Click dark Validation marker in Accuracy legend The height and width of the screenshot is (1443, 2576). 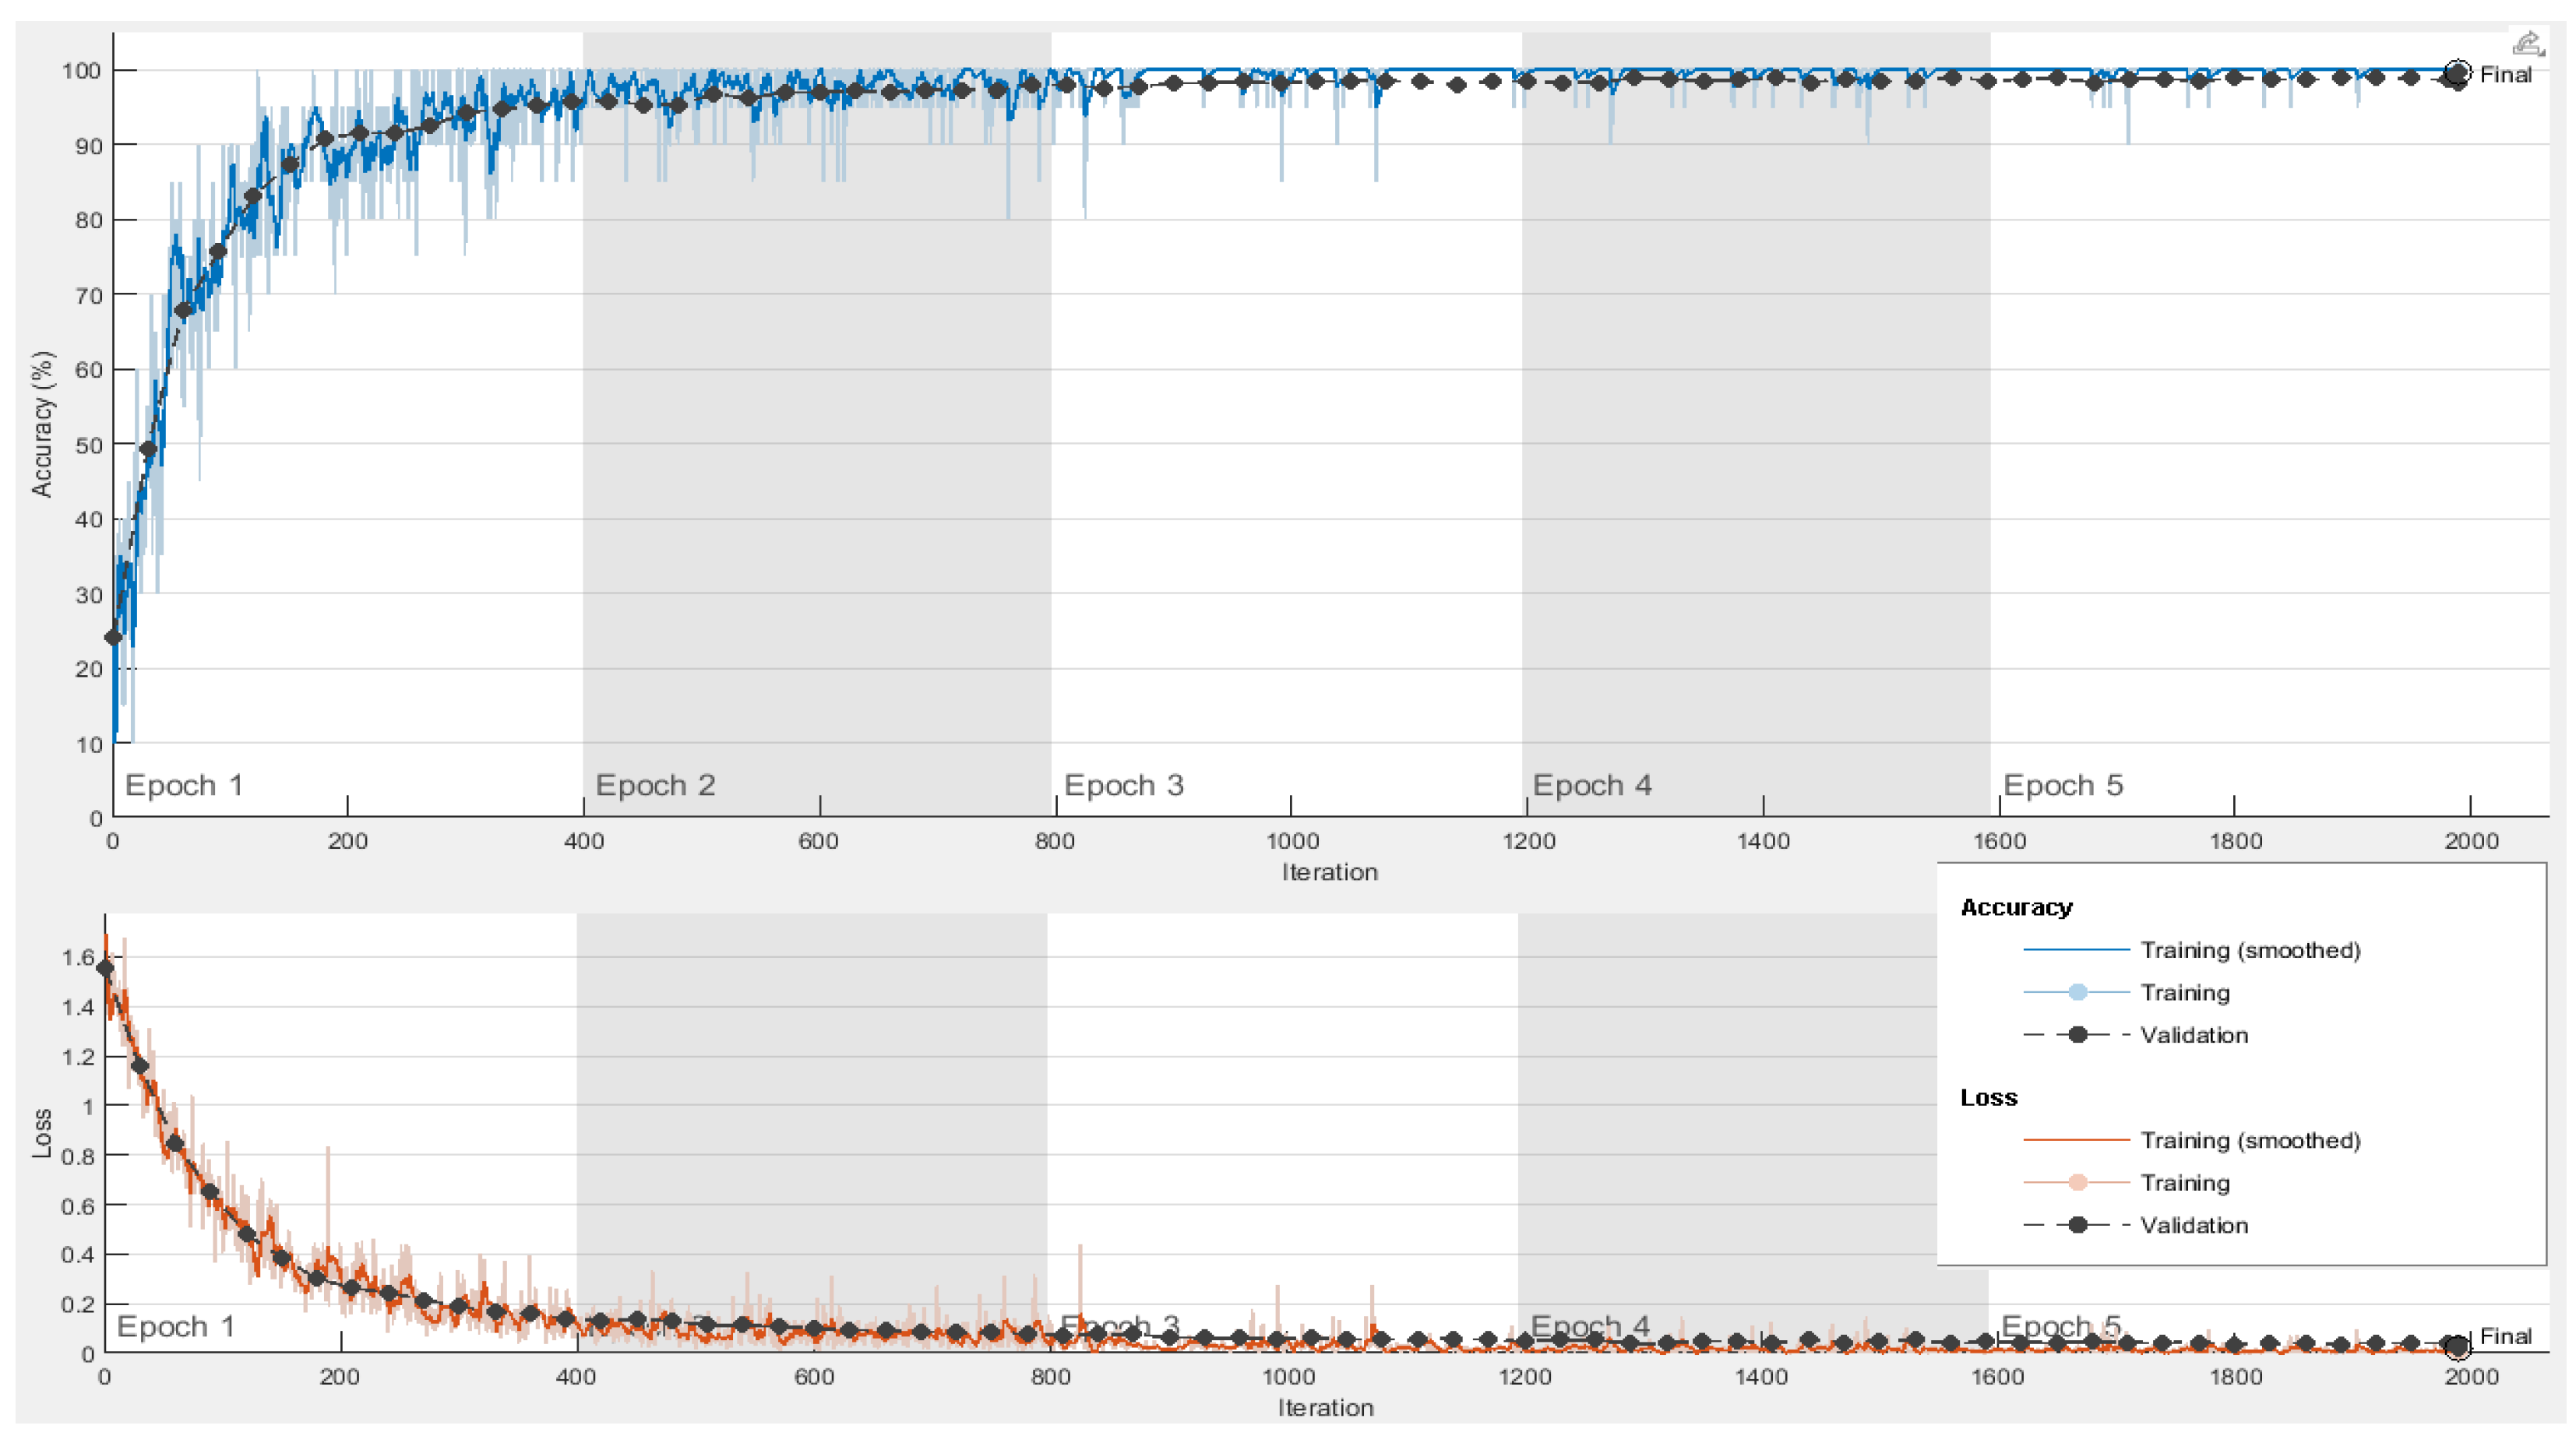[2077, 1034]
